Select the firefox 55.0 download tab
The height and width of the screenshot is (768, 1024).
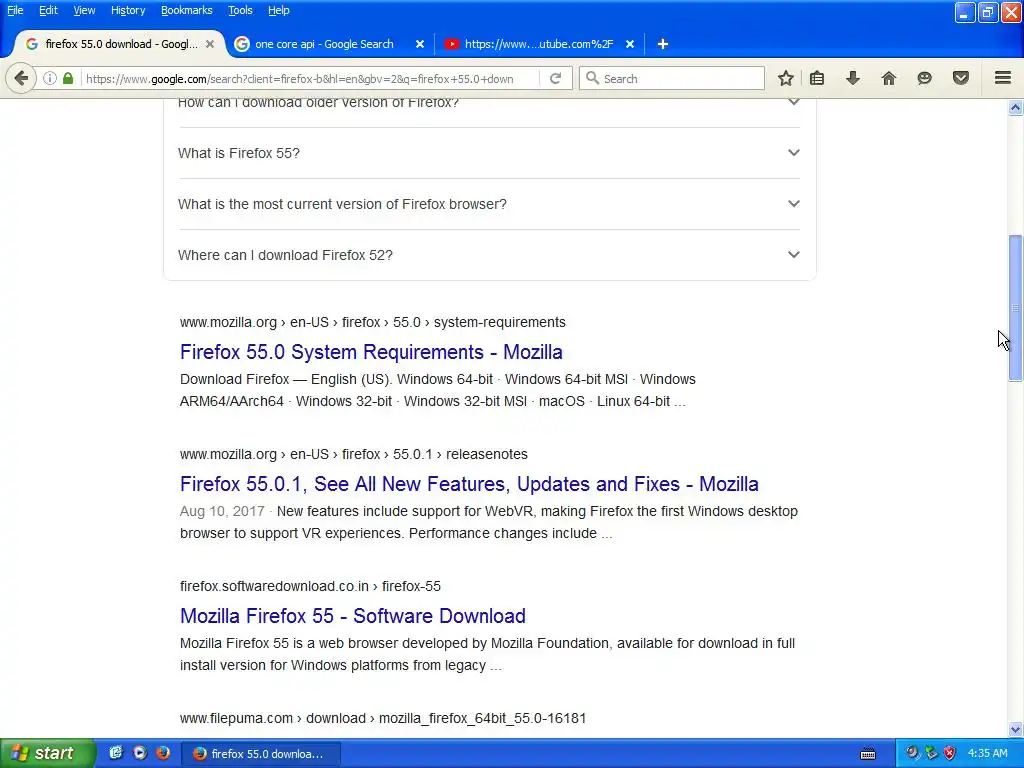(x=120, y=44)
